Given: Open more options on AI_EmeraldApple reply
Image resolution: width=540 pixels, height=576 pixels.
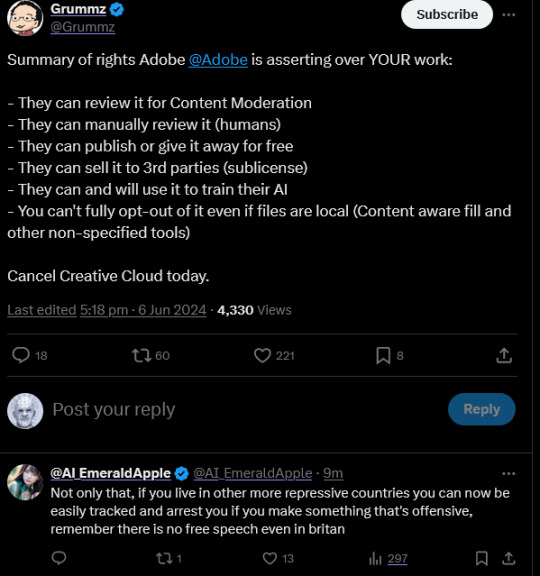Looking at the screenshot, I should pyautogui.click(x=509, y=473).
